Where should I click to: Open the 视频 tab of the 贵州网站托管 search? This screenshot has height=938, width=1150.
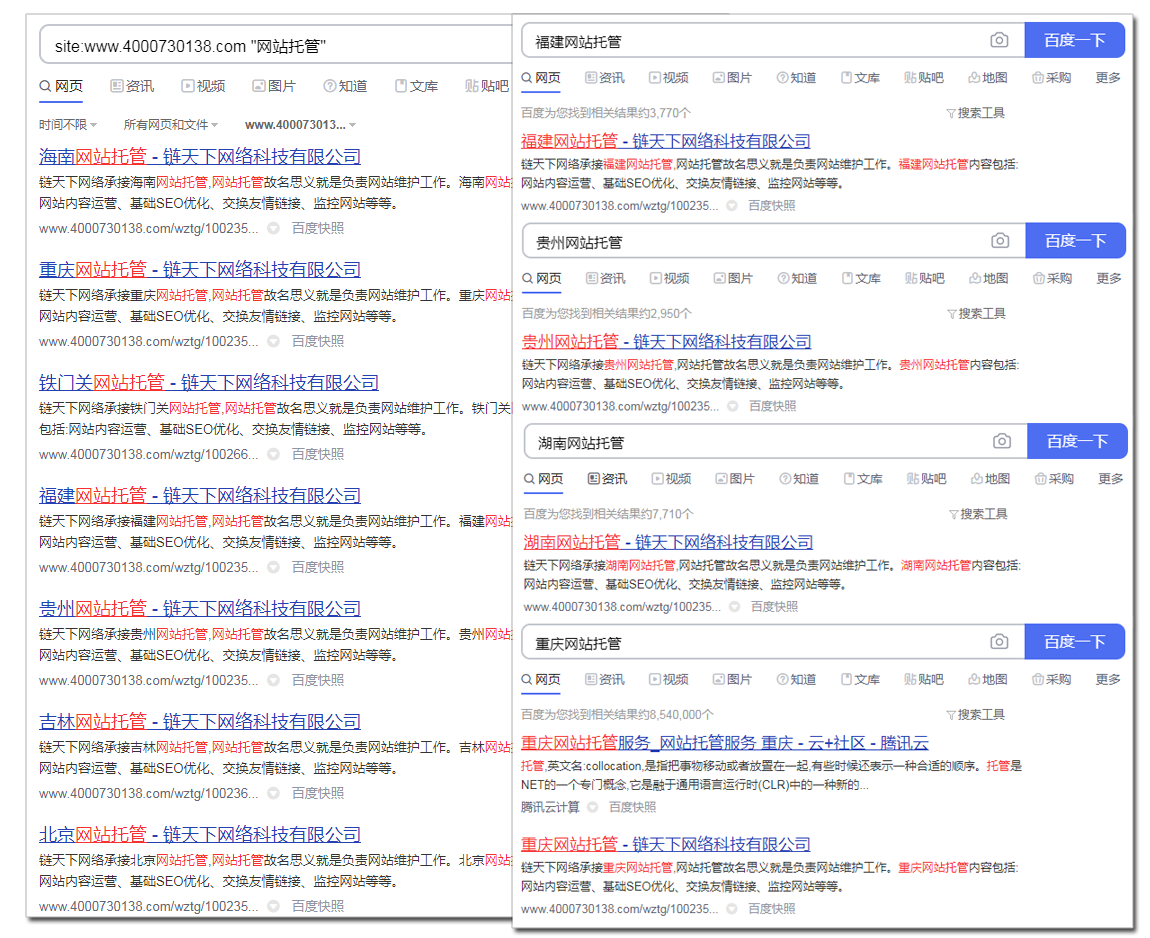(x=669, y=278)
